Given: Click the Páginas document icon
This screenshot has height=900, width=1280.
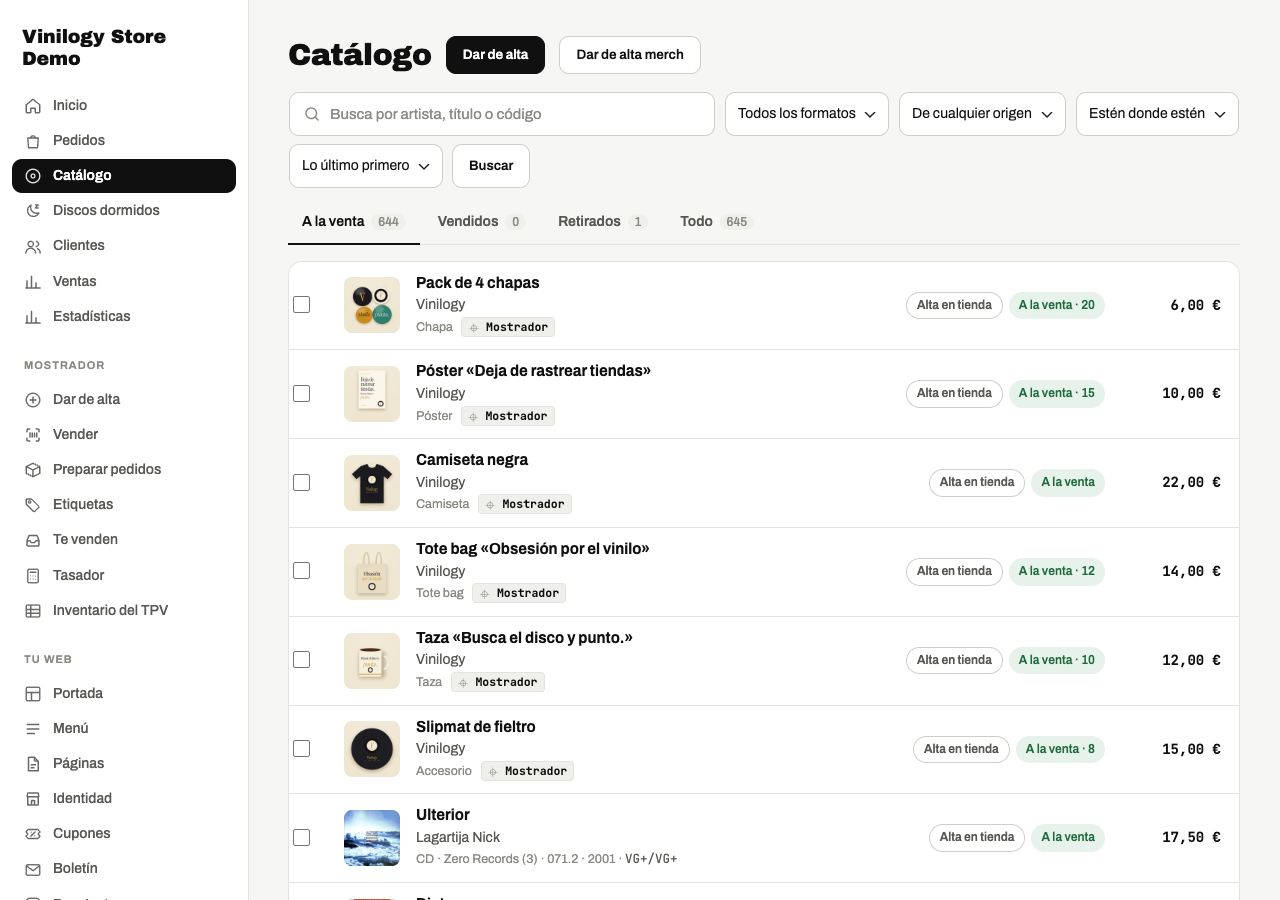Looking at the screenshot, I should [33, 764].
